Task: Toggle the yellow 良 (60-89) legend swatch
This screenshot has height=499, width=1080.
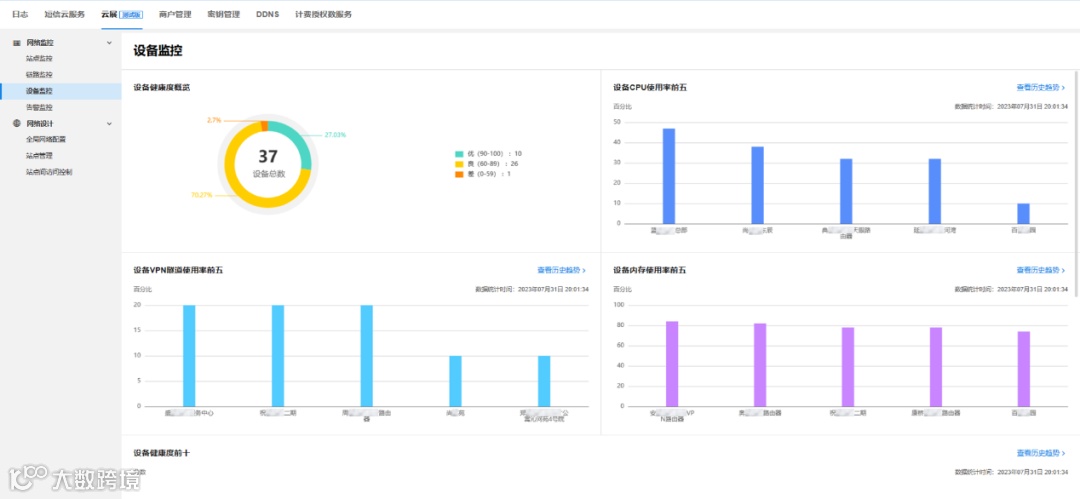Action: (459, 164)
